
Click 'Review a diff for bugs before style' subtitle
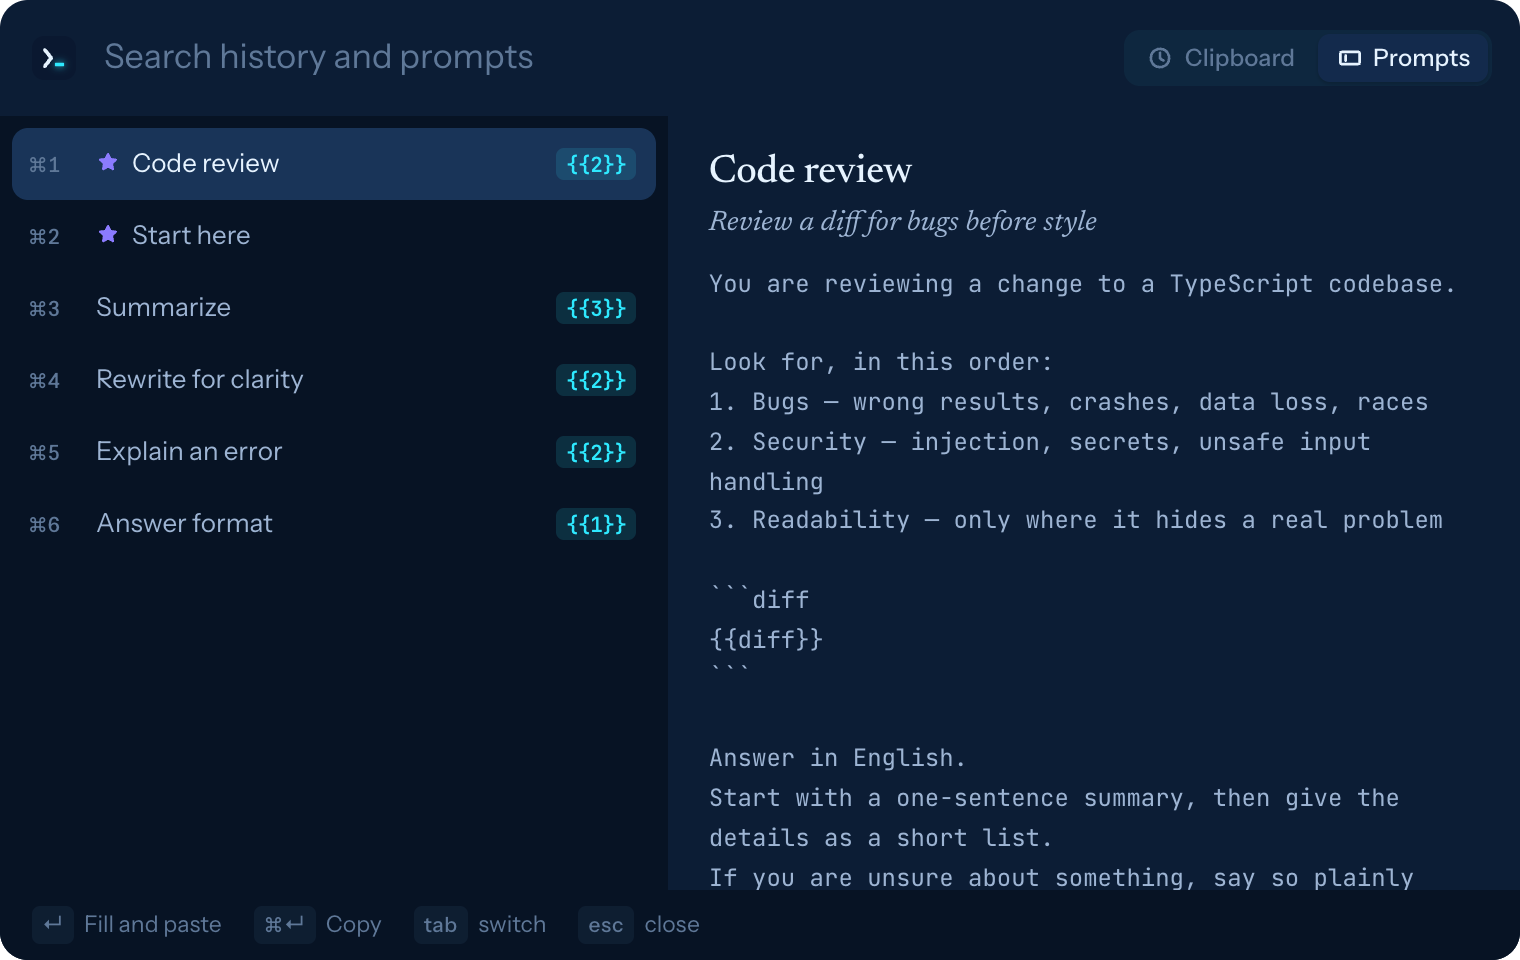coord(903,221)
